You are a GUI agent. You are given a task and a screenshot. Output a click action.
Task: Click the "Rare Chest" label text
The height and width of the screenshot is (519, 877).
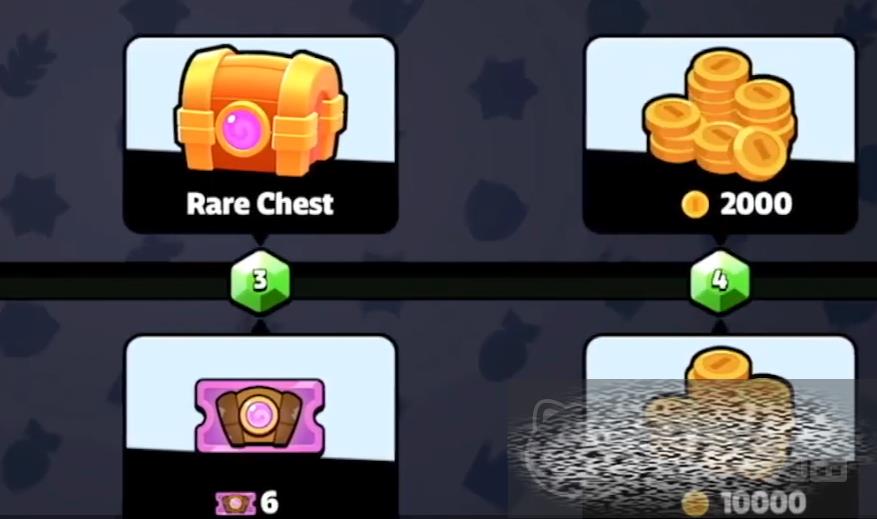pyautogui.click(x=260, y=204)
